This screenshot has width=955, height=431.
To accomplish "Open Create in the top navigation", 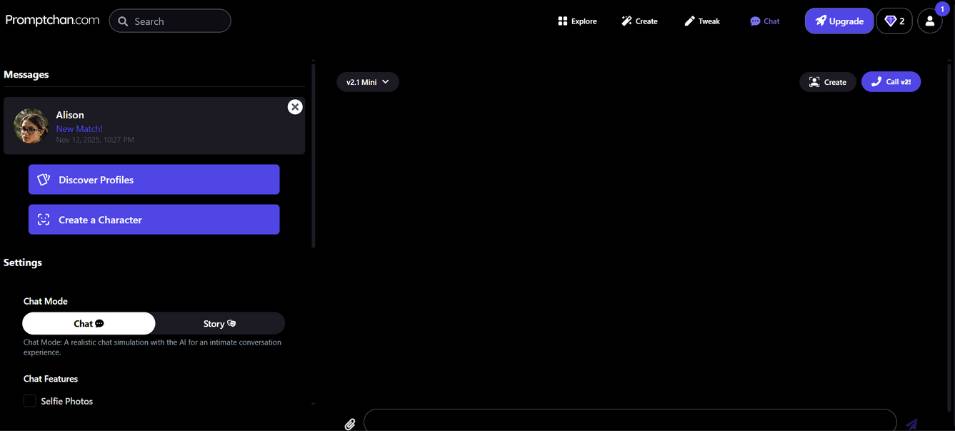I will point(639,21).
